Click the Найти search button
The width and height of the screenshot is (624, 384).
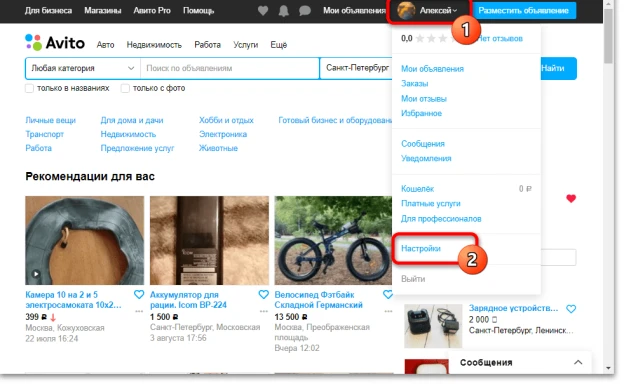point(558,68)
